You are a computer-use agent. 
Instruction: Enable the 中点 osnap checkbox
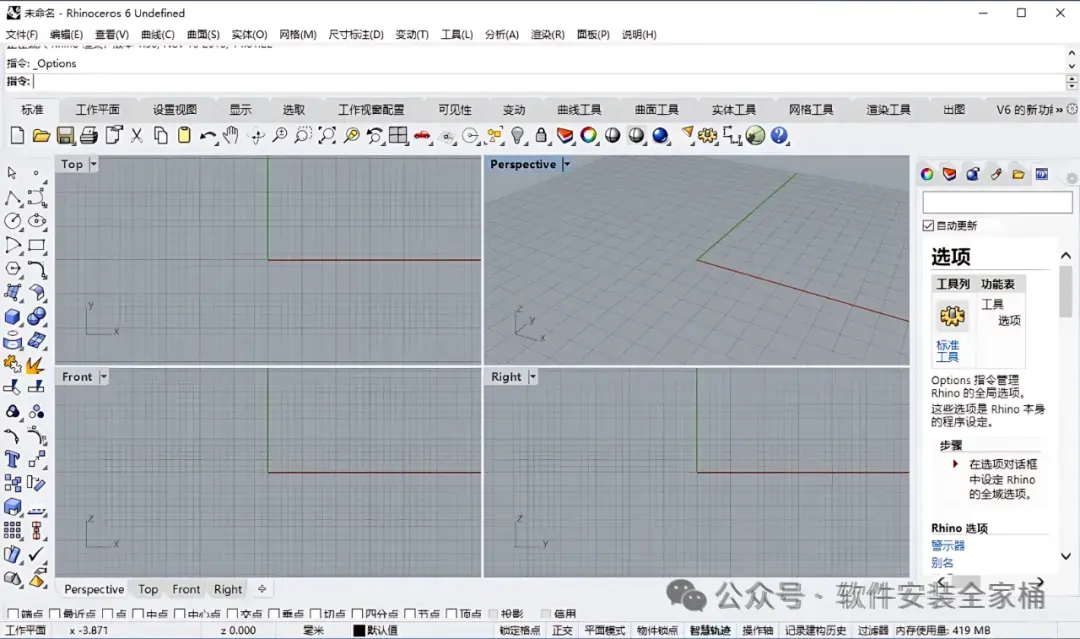coord(138,614)
